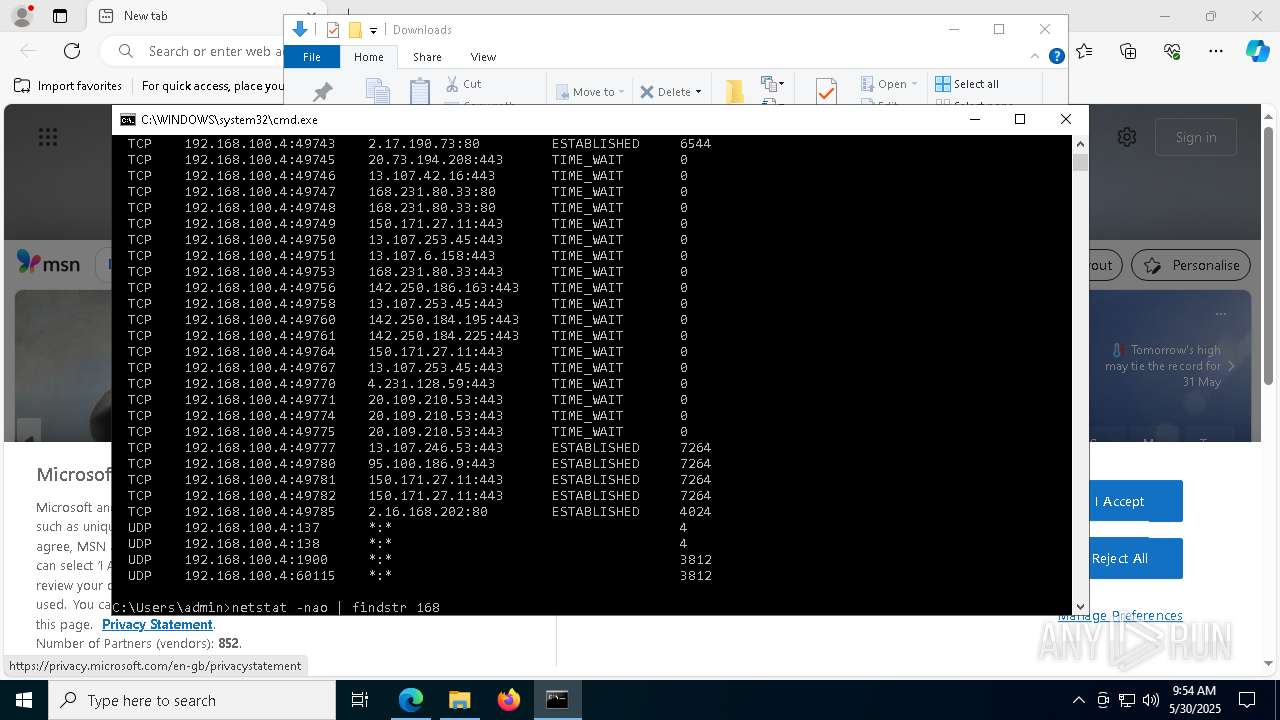
Task: Expand Open dropdown in Explorer ribbon
Action: (914, 84)
